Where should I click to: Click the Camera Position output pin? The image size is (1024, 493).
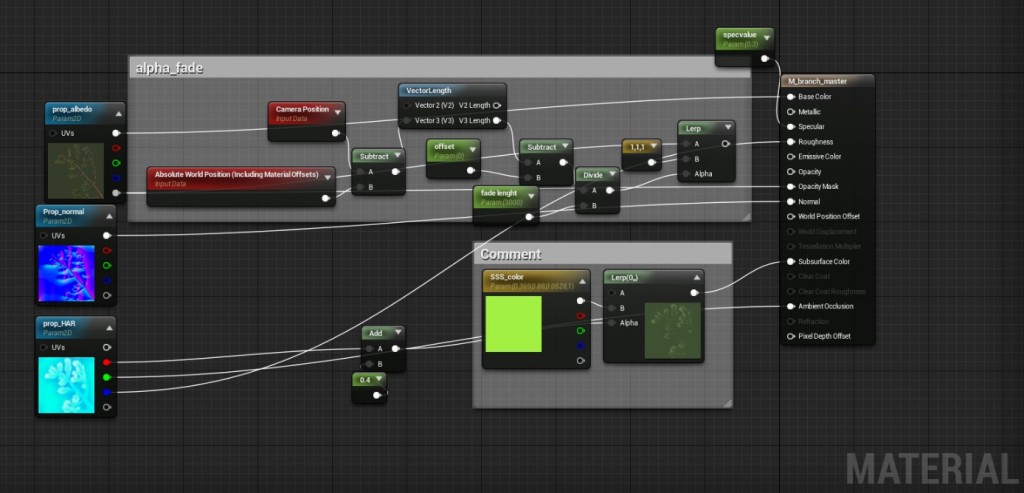[x=336, y=133]
